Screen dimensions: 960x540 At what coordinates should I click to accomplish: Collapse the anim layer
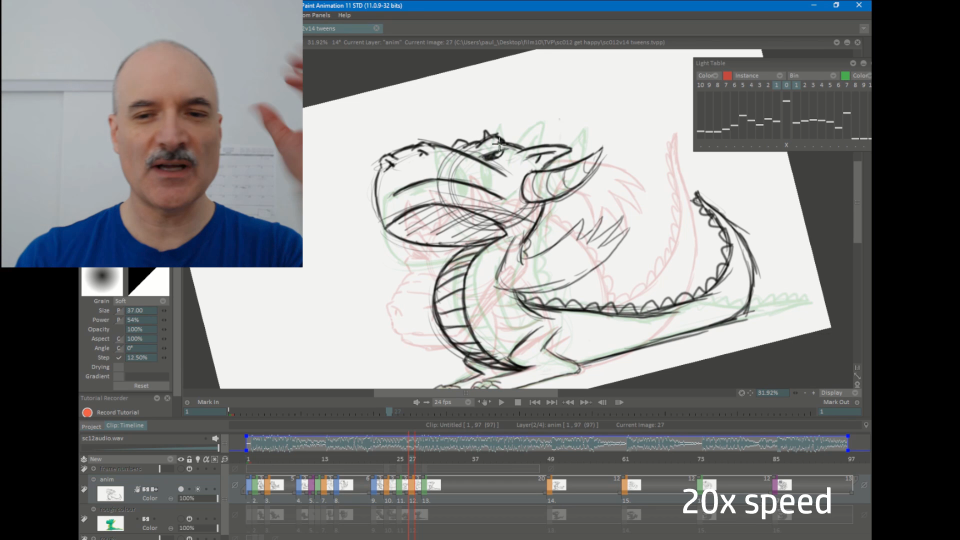pos(94,479)
